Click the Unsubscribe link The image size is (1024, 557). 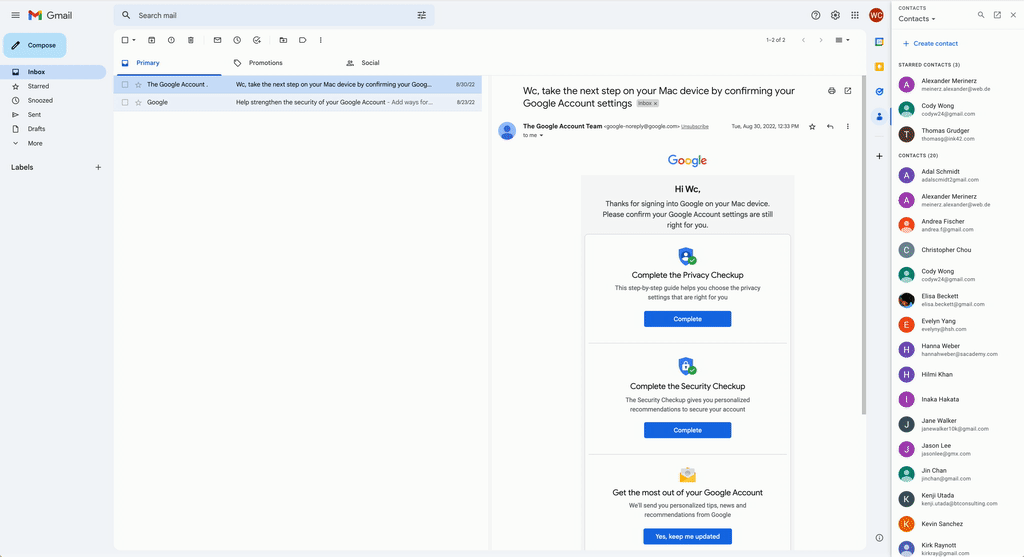point(695,127)
